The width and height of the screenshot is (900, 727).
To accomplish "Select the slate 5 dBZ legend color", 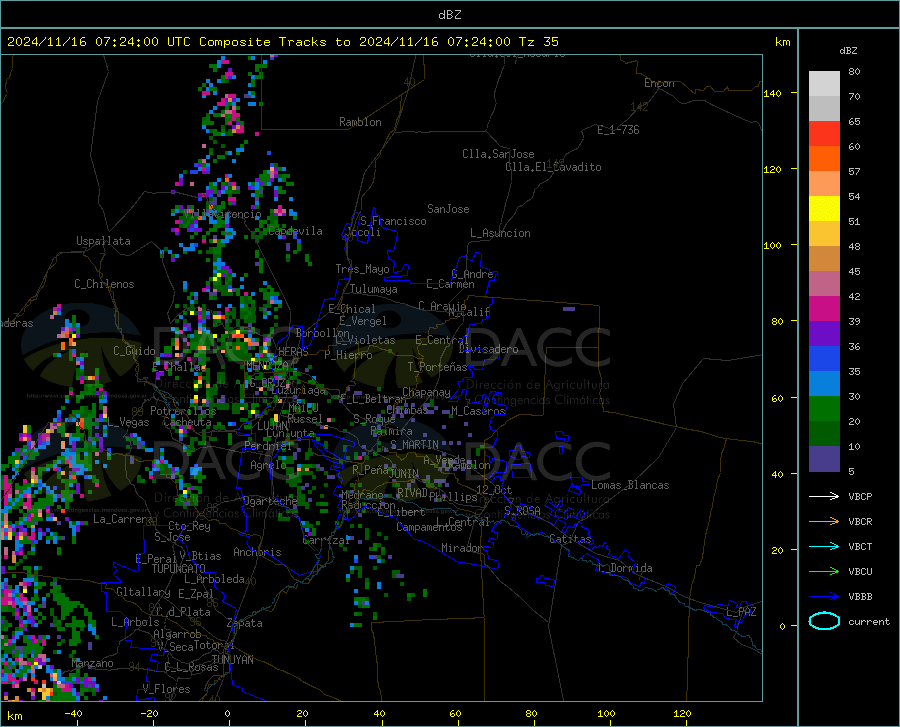I will coord(824,459).
